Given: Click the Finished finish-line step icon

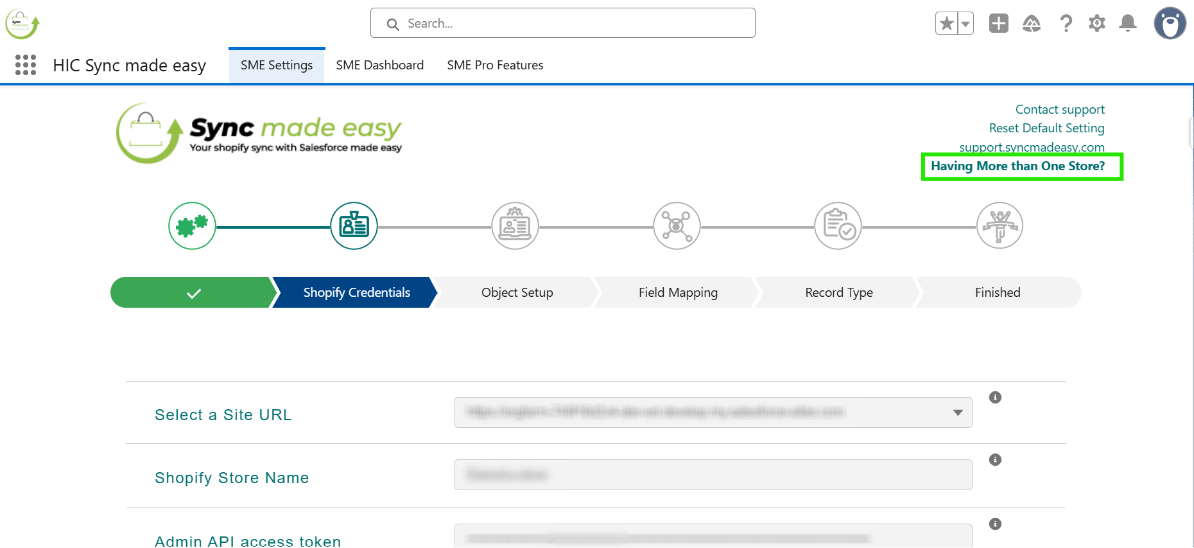Looking at the screenshot, I should [1000, 226].
